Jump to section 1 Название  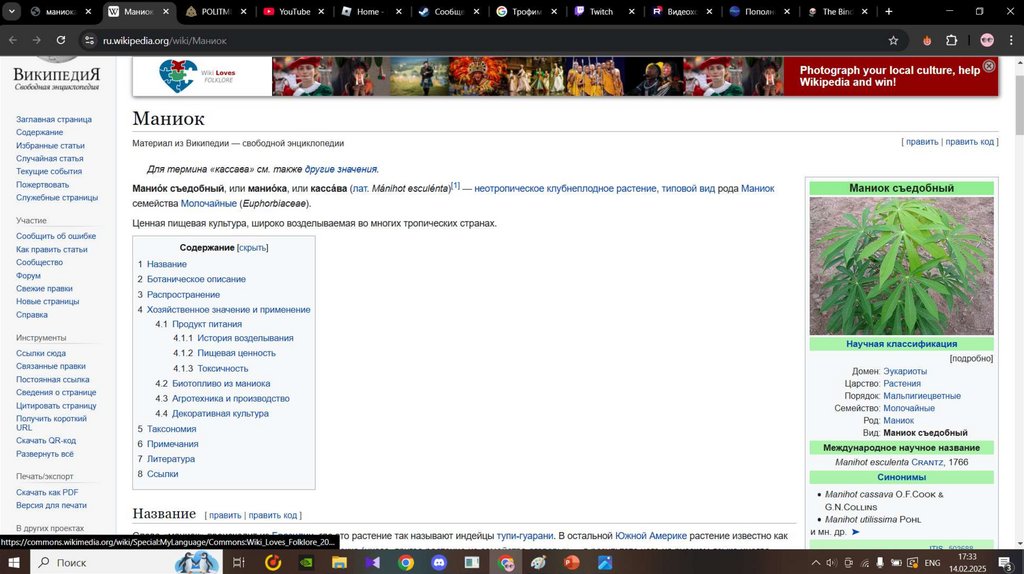(x=167, y=264)
